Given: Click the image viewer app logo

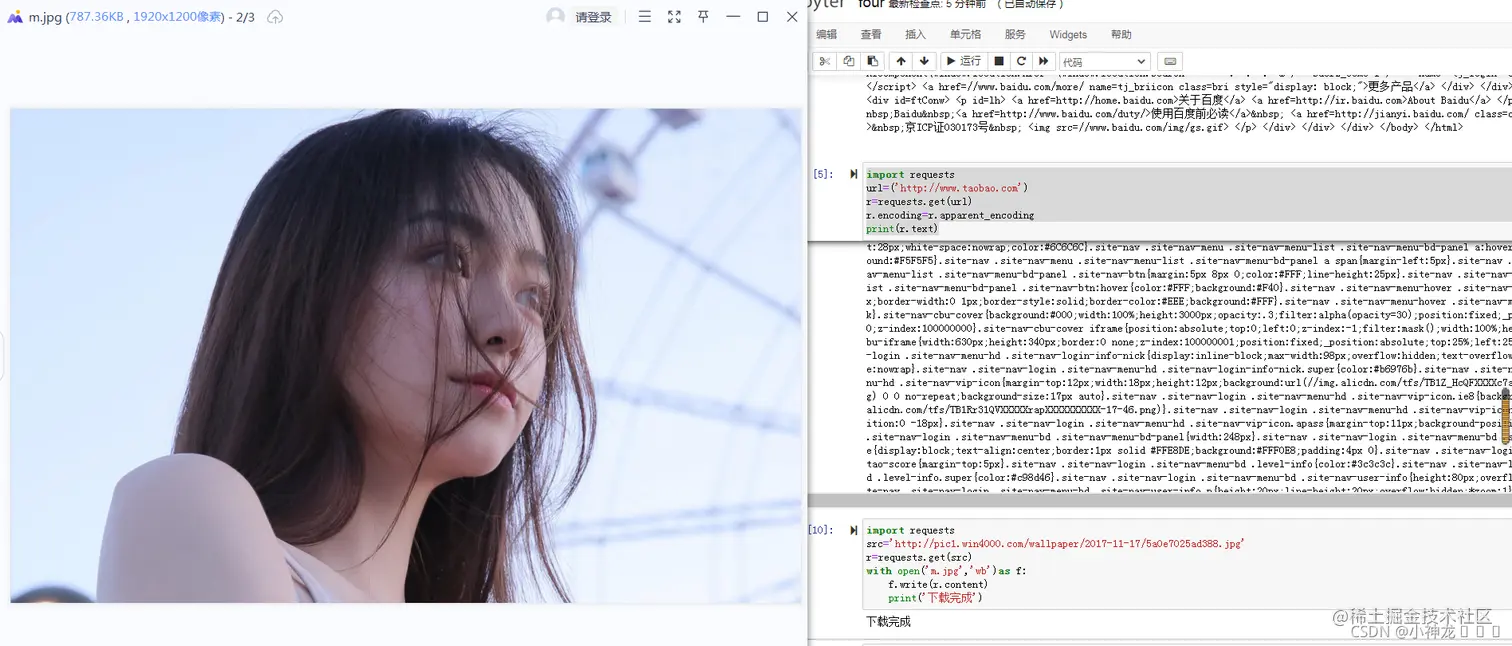Looking at the screenshot, I should click(x=15, y=17).
